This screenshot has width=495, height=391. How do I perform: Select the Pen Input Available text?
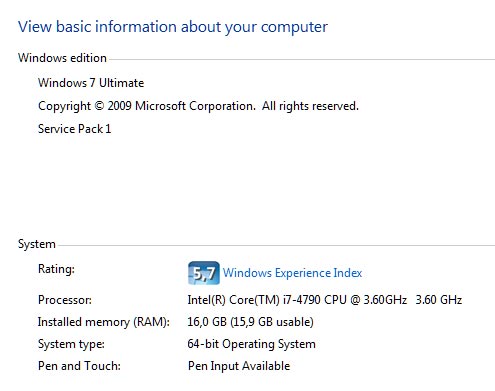(x=239, y=366)
